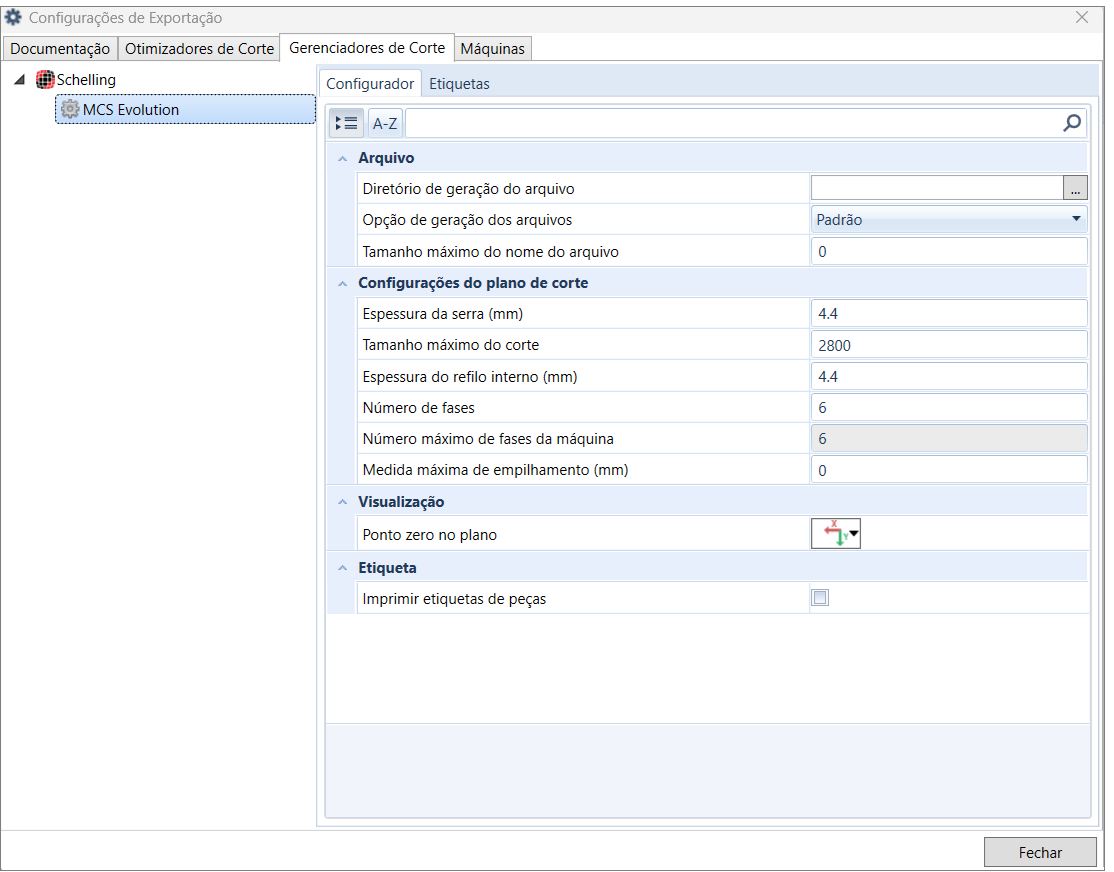1114x872 pixels.
Task: Collapse the Schelling tree node
Action: point(20,80)
